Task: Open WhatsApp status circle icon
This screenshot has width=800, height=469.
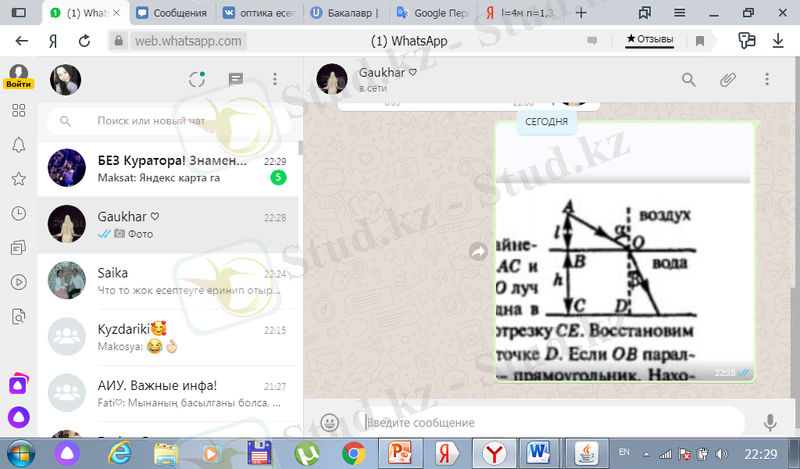Action: (196, 79)
